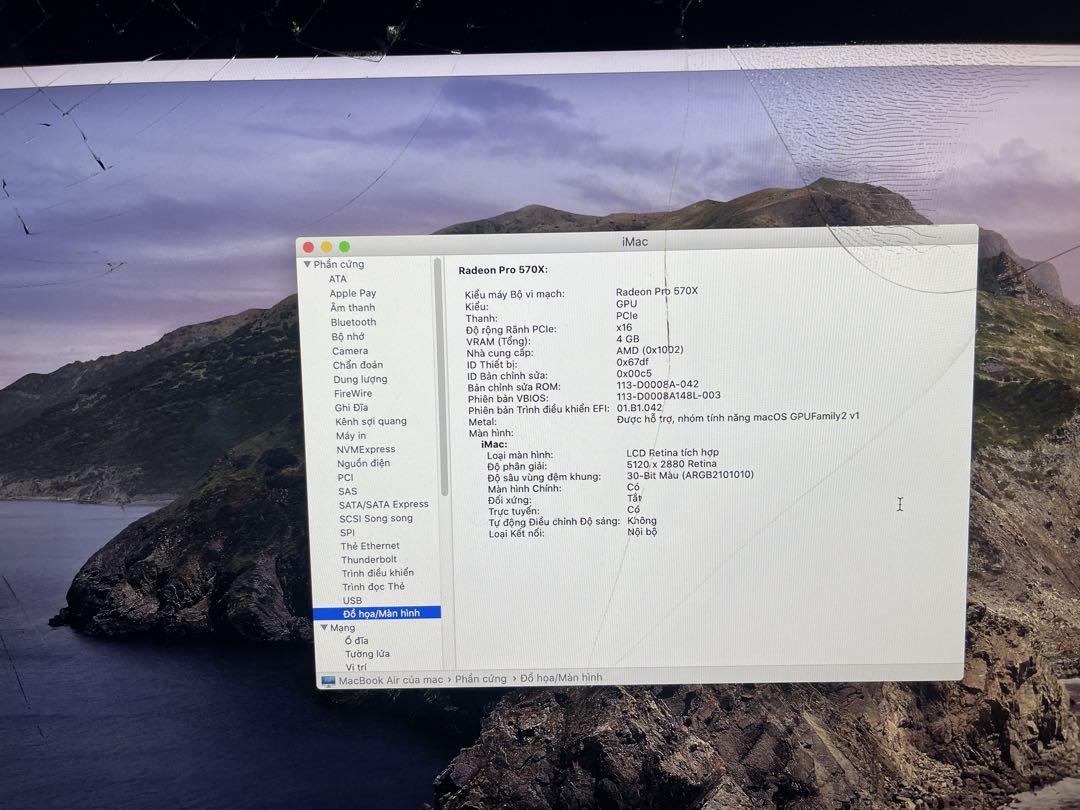
Task: Click the Kiểu value GPU
Action: tap(627, 304)
